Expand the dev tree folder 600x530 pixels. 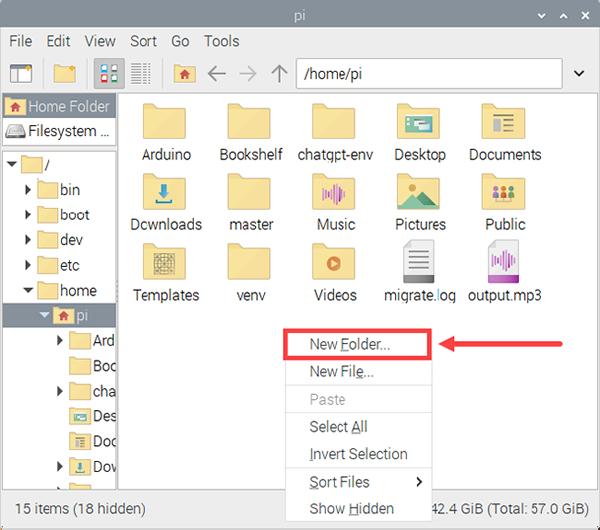(28, 240)
